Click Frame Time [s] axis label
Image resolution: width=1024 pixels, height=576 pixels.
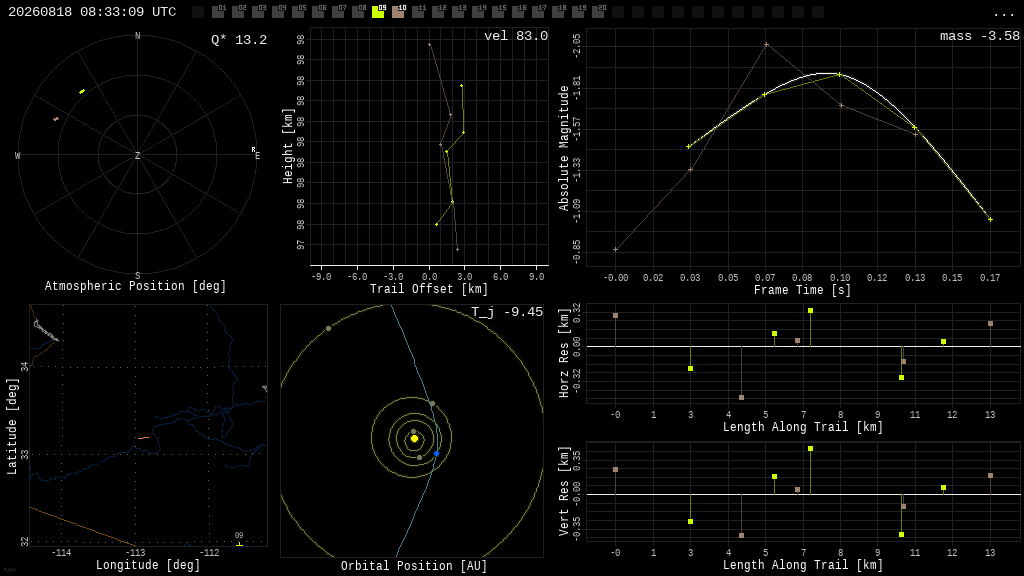click(802, 289)
